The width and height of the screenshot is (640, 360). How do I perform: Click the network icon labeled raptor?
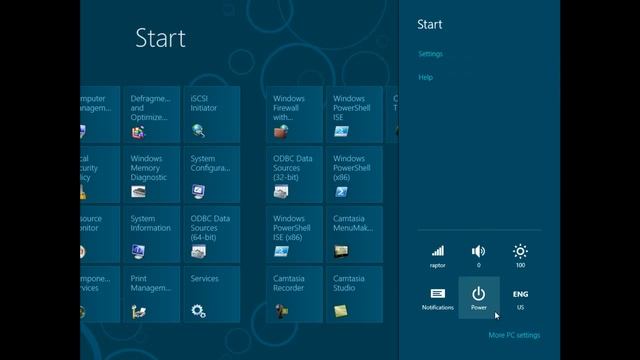[438, 256]
